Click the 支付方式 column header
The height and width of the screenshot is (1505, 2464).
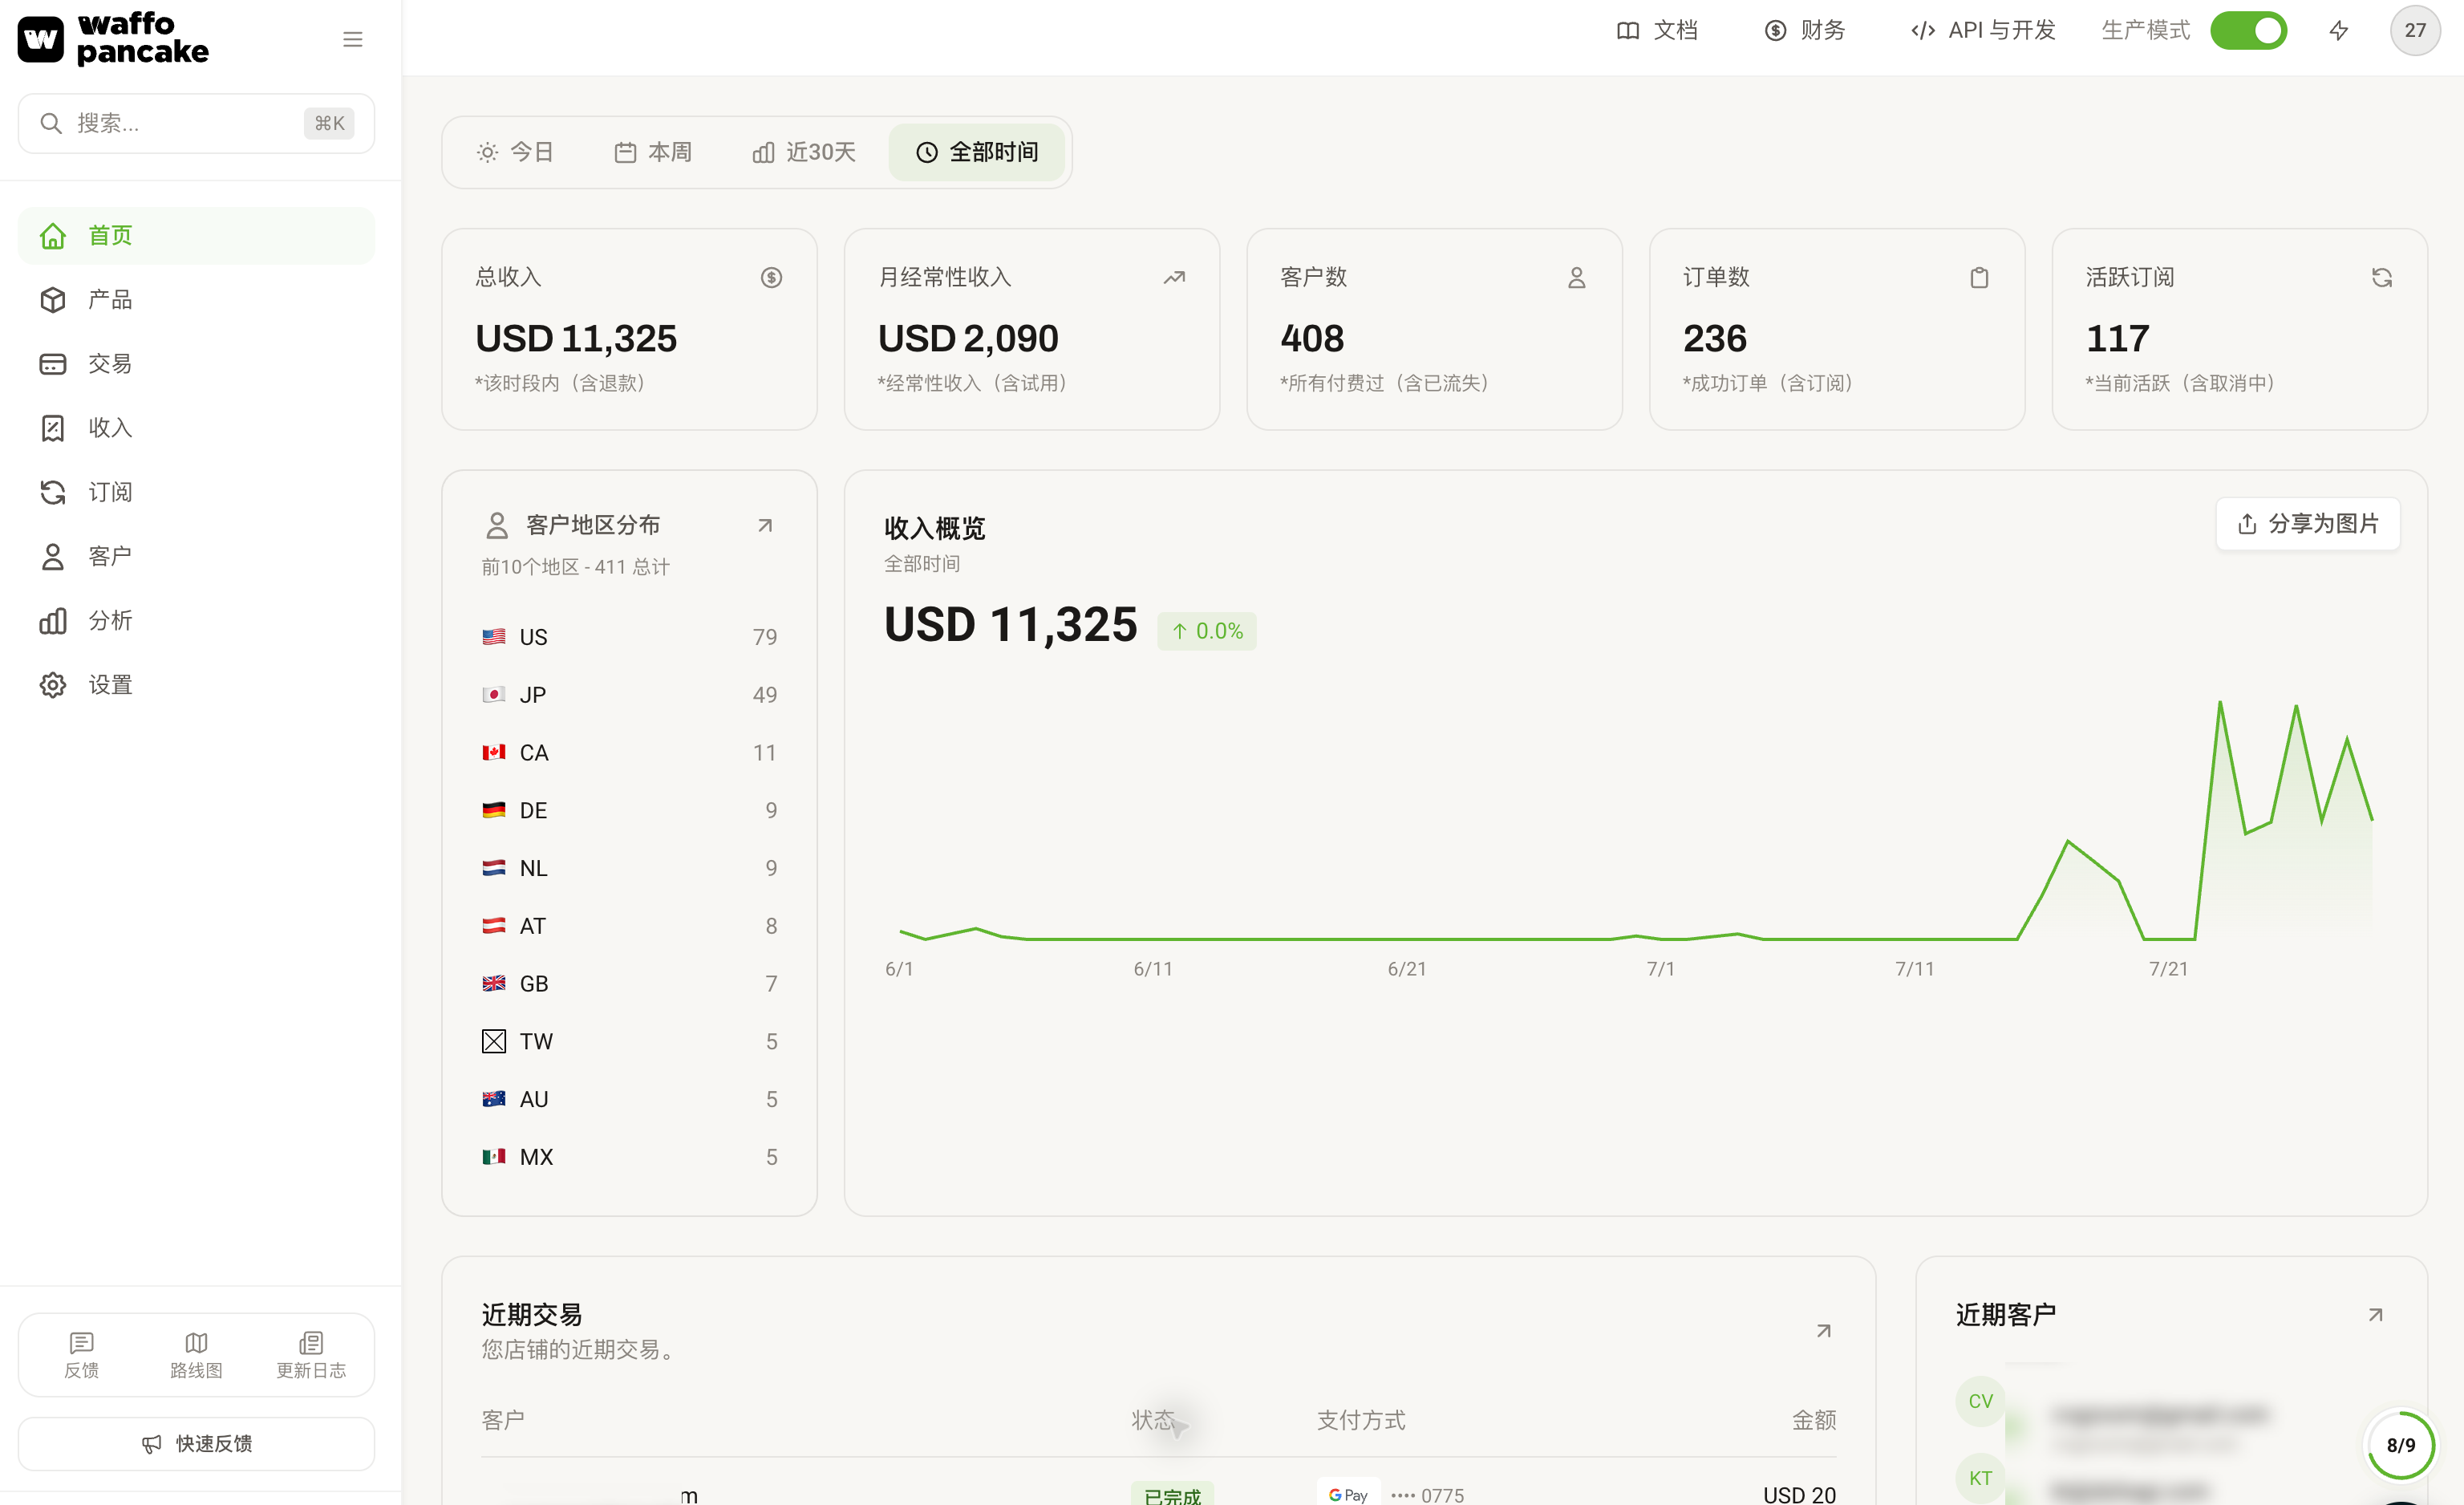(1361, 1420)
